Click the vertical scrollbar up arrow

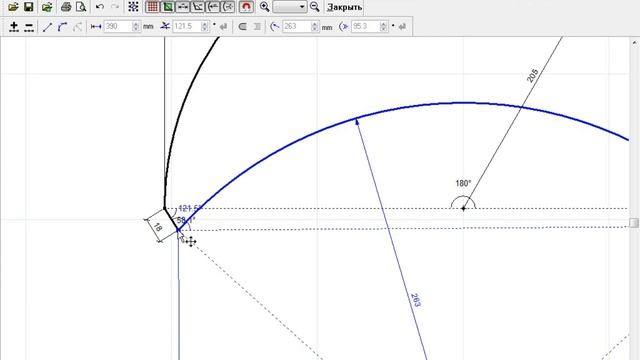pyautogui.click(x=634, y=42)
